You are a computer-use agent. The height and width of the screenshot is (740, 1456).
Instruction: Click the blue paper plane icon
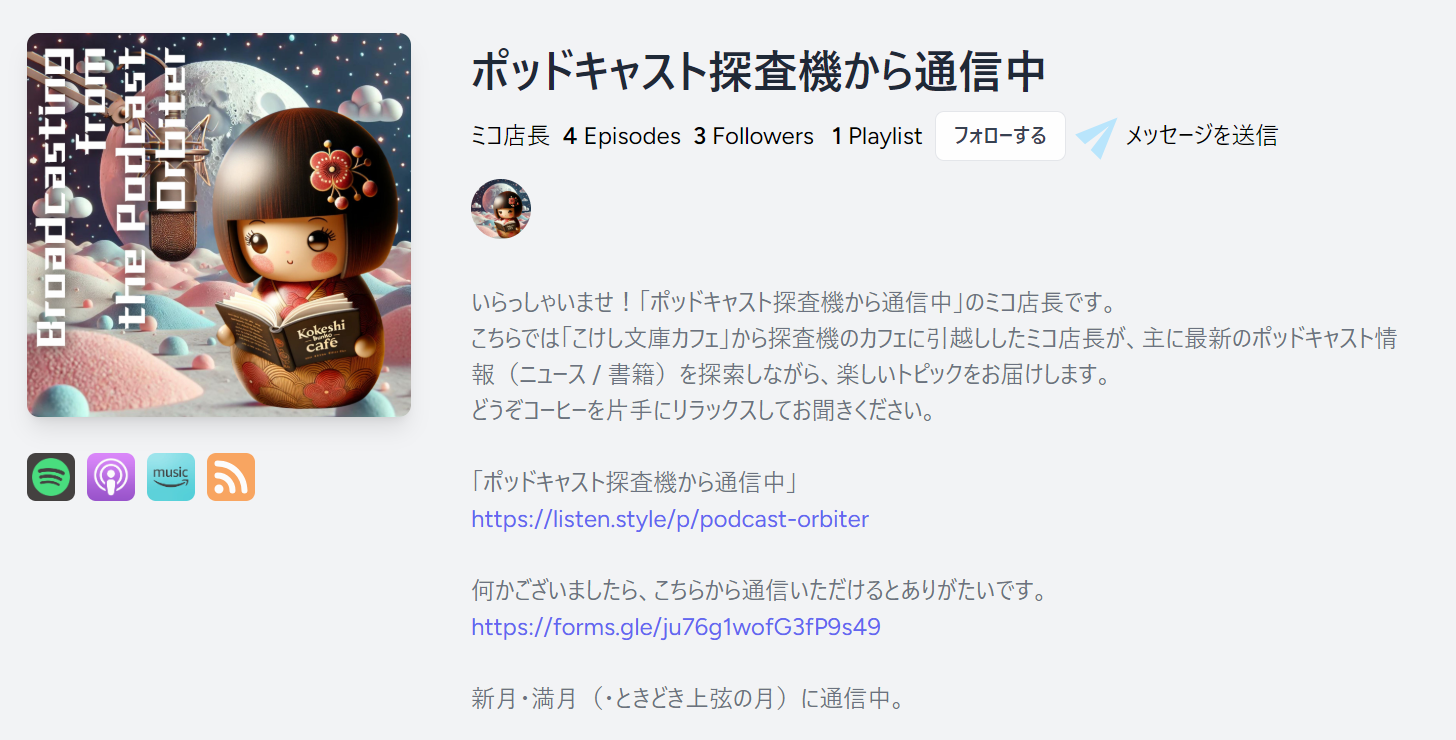1096,137
